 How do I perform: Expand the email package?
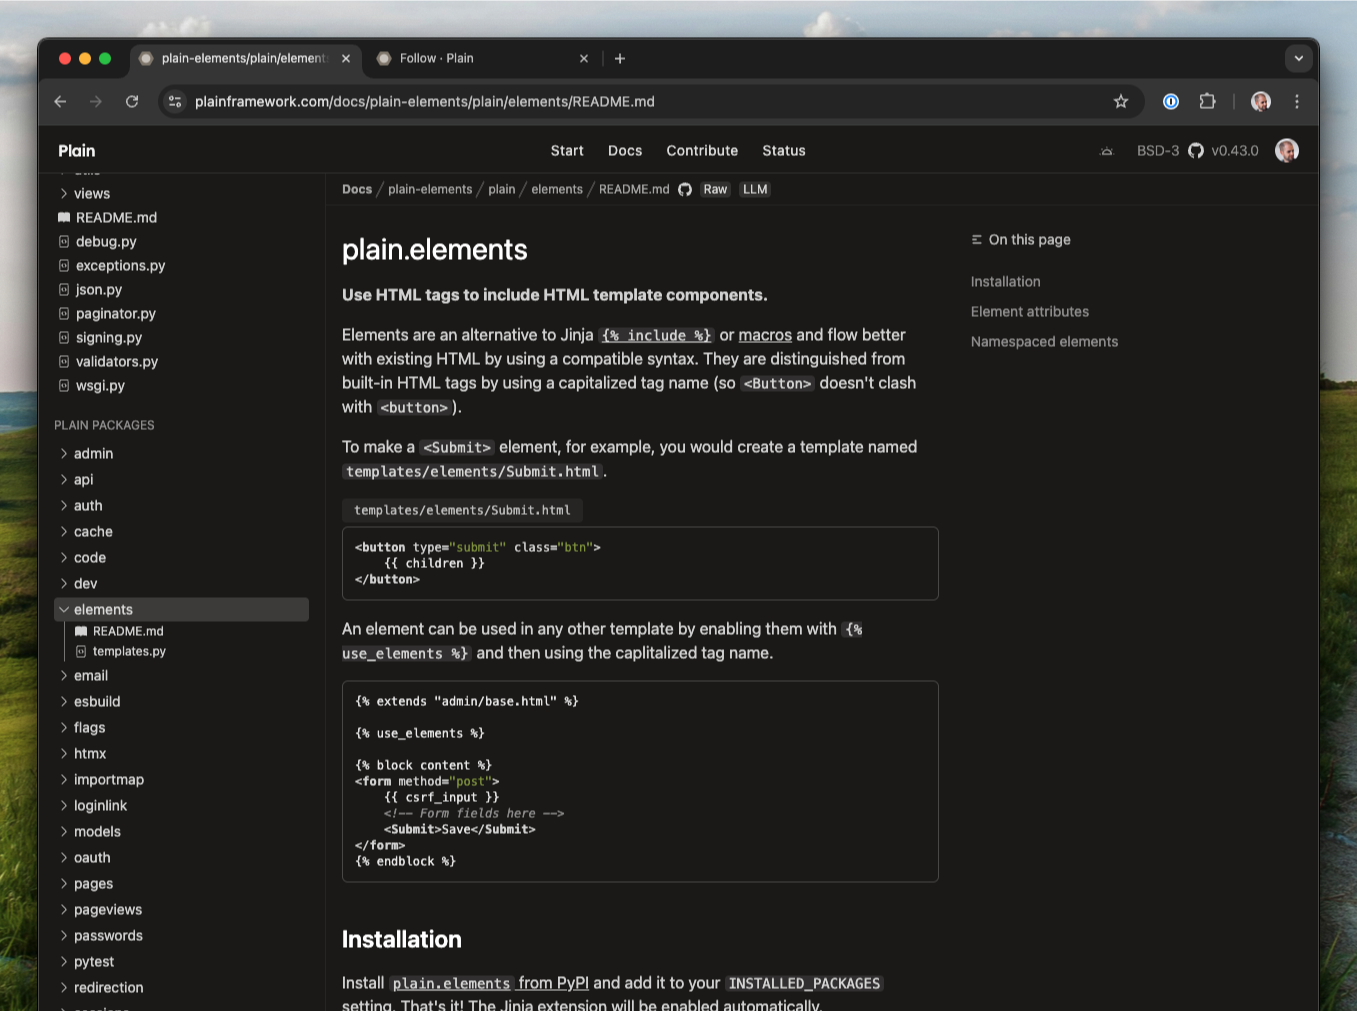(x=91, y=675)
